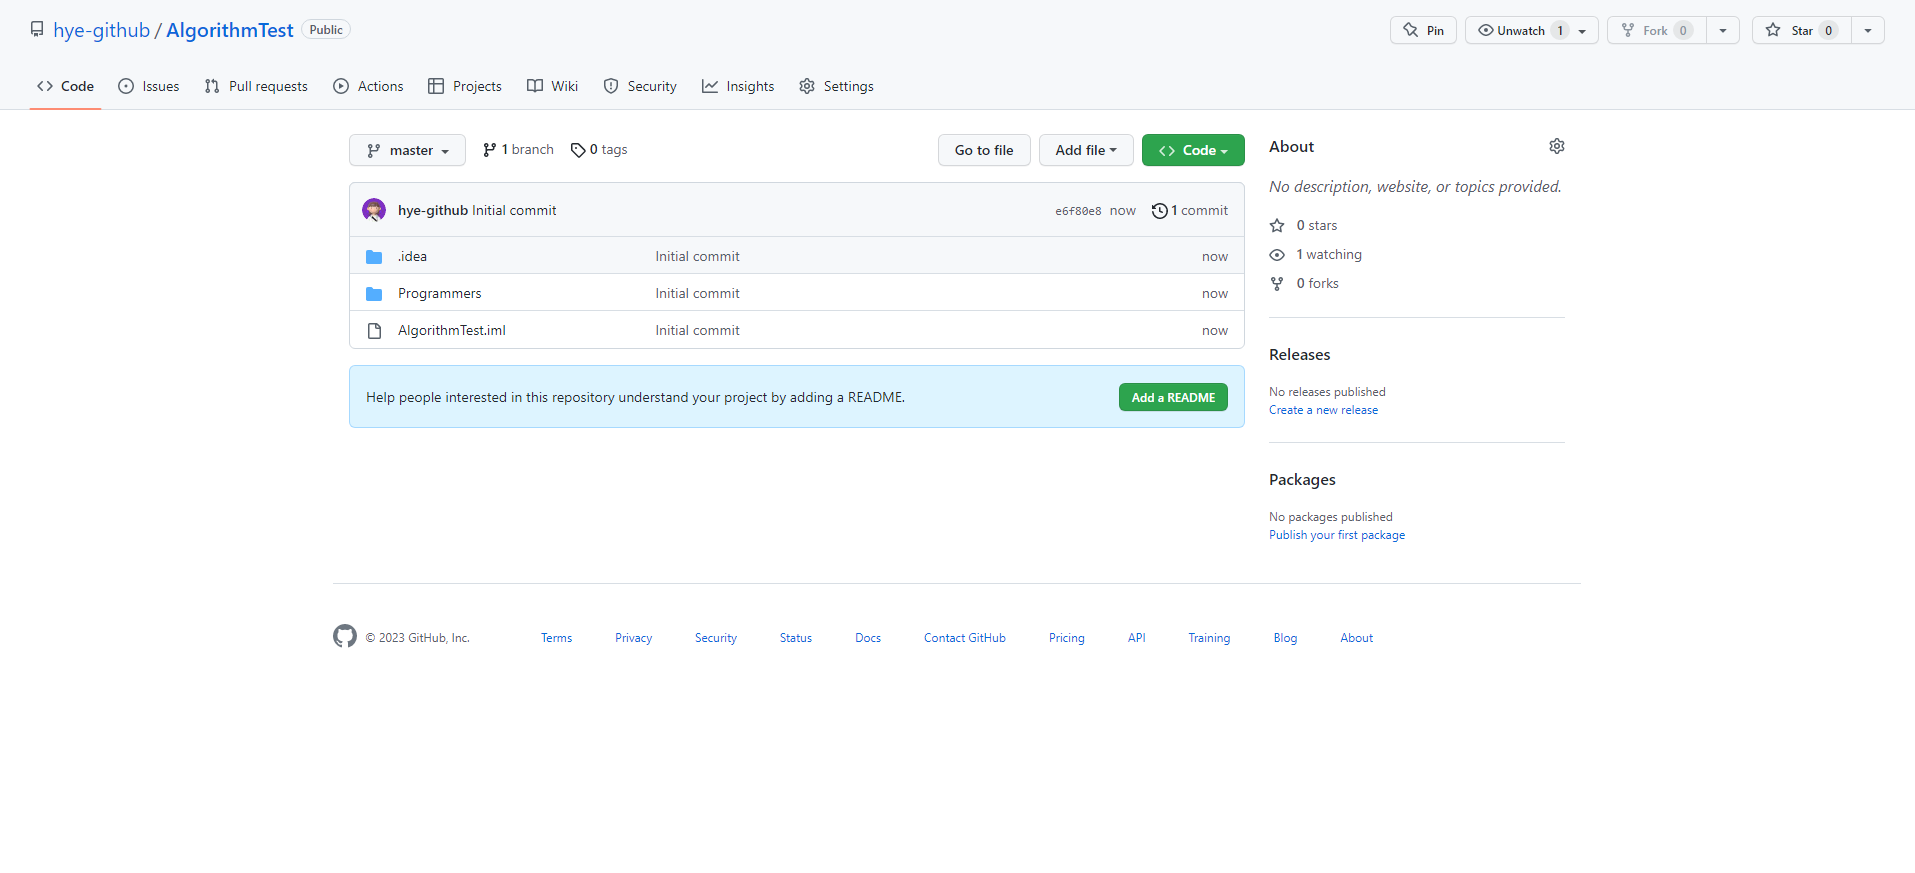Image resolution: width=1915 pixels, height=873 pixels.
Task: Click the .idea folder icon
Action: [374, 257]
